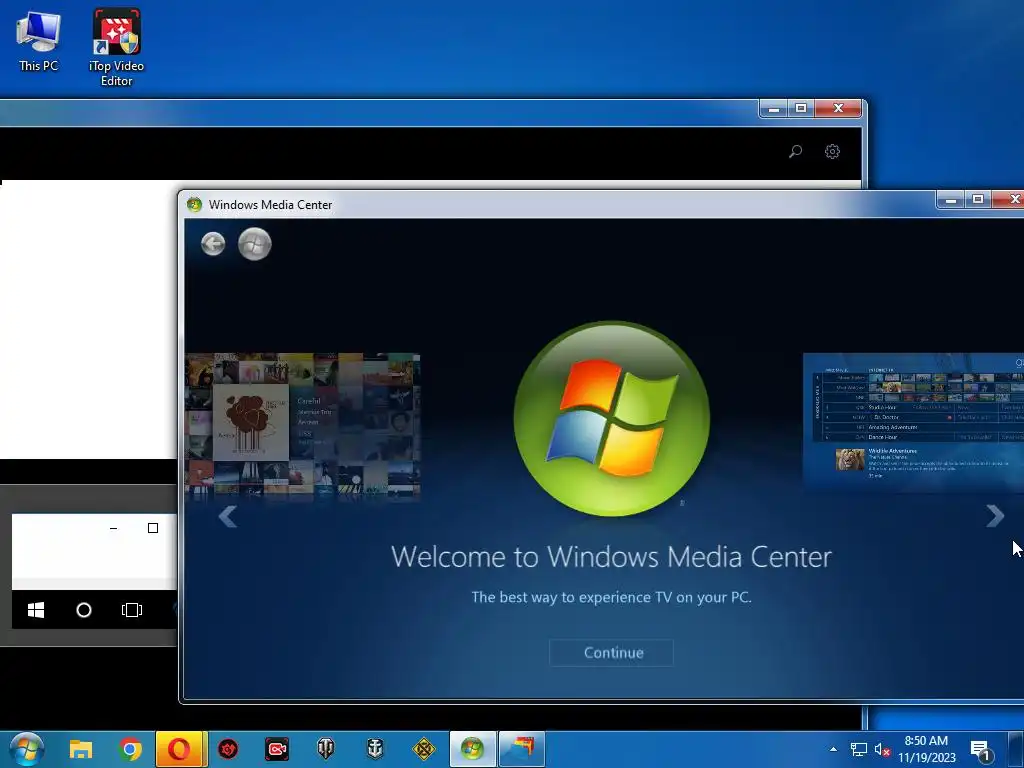Launch World of Warships anchor icon
Viewport: 1024px width, 768px height.
[x=374, y=748]
